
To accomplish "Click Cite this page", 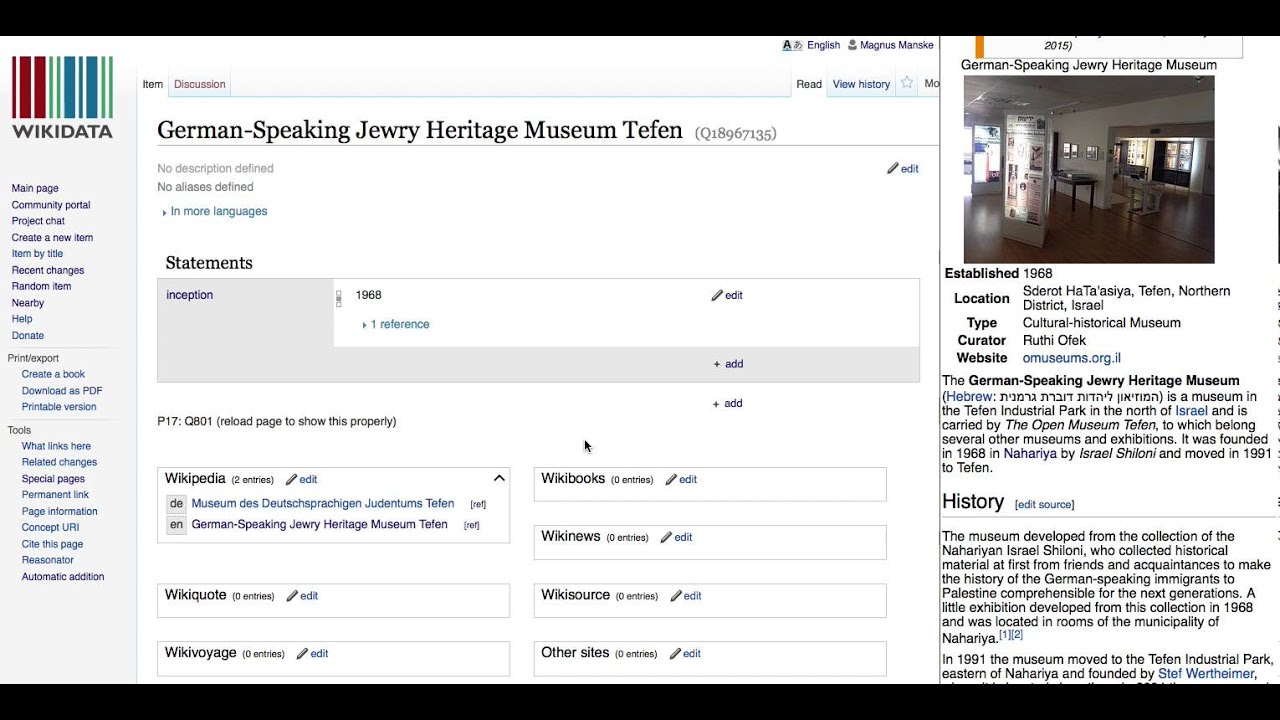I will [52, 544].
